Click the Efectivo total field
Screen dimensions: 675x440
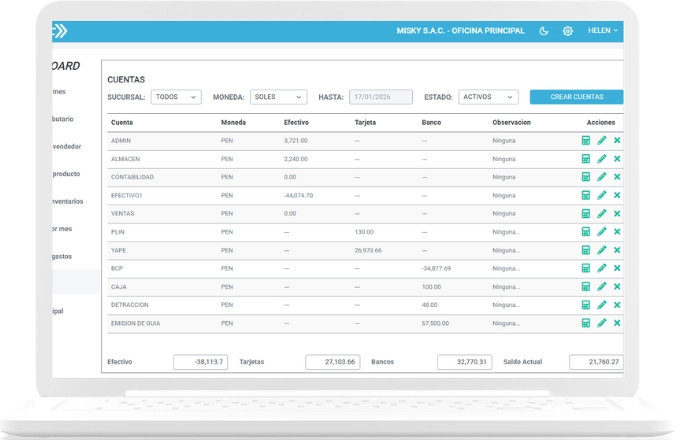(x=201, y=362)
